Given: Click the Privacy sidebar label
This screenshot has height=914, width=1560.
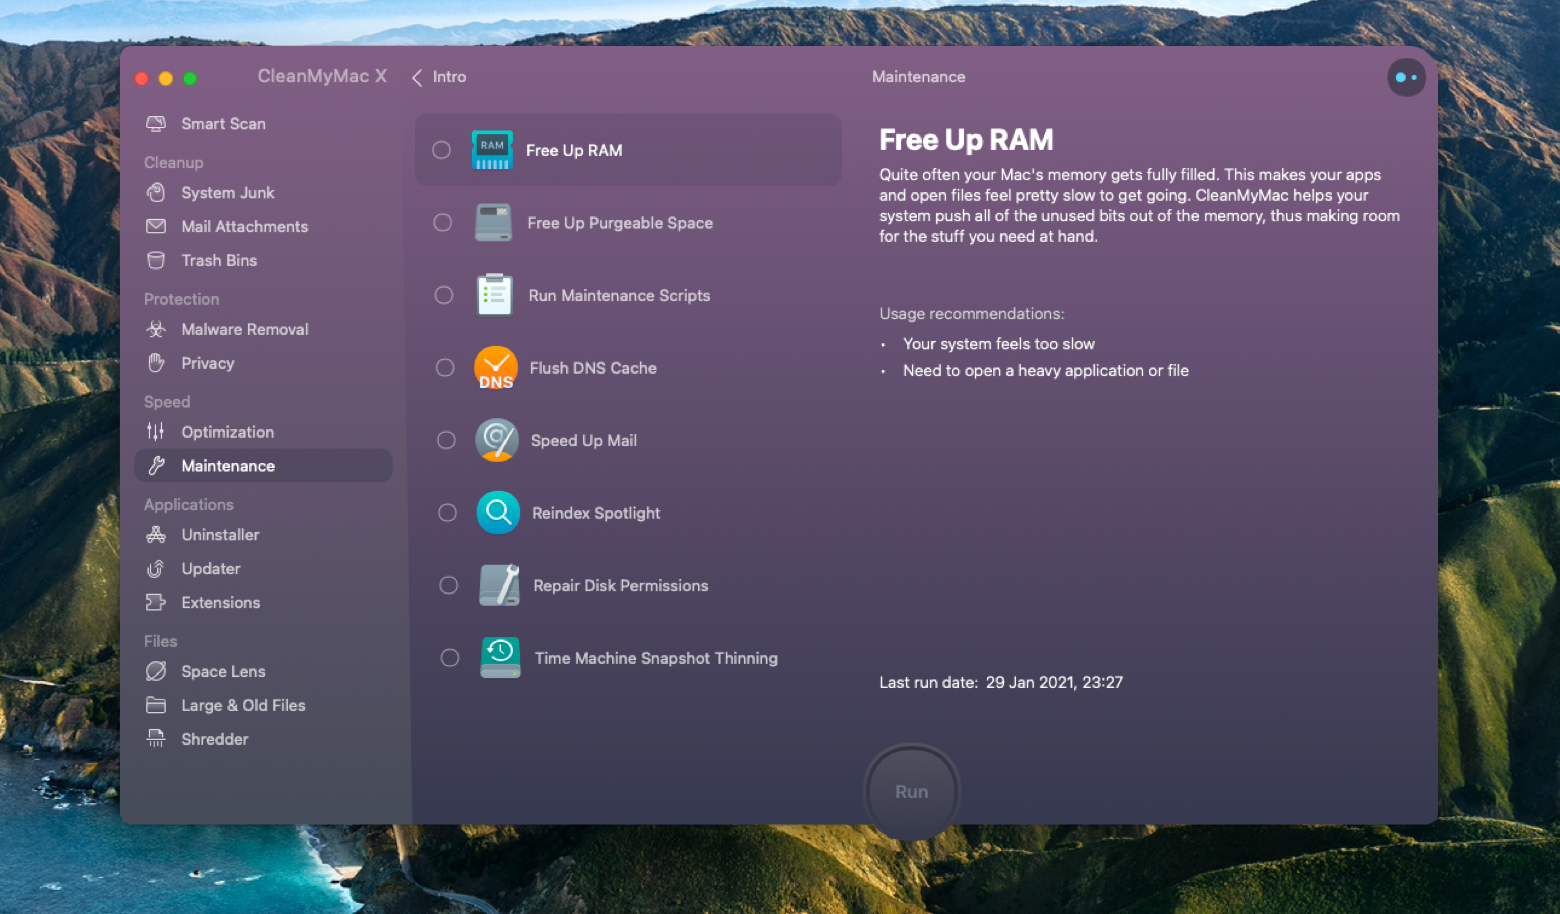Looking at the screenshot, I should pyautogui.click(x=208, y=363).
